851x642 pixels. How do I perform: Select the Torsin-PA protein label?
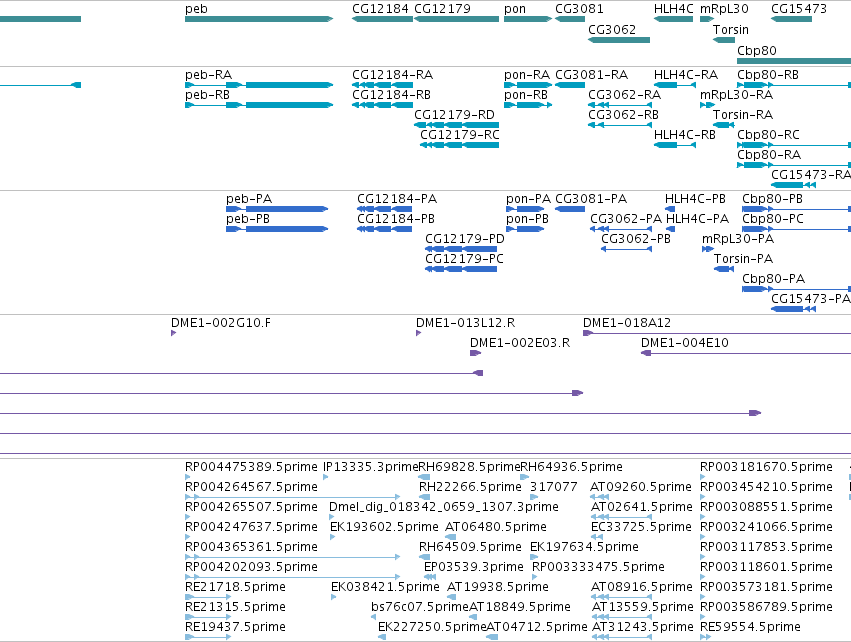744,259
